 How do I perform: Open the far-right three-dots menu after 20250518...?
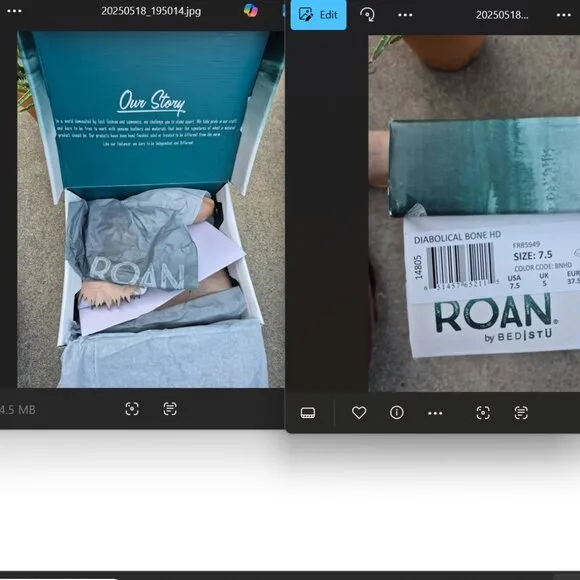[564, 15]
